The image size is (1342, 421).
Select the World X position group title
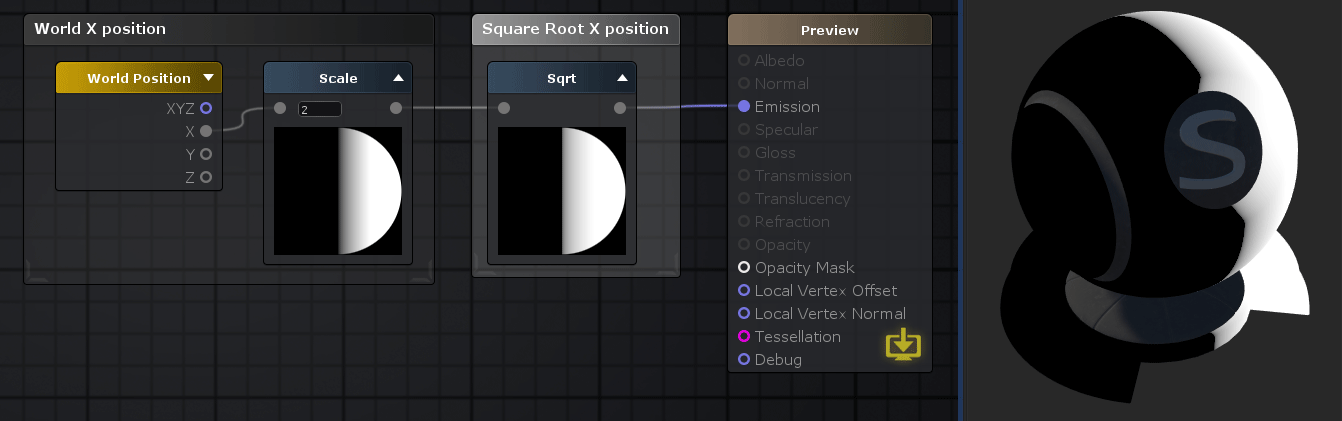100,29
